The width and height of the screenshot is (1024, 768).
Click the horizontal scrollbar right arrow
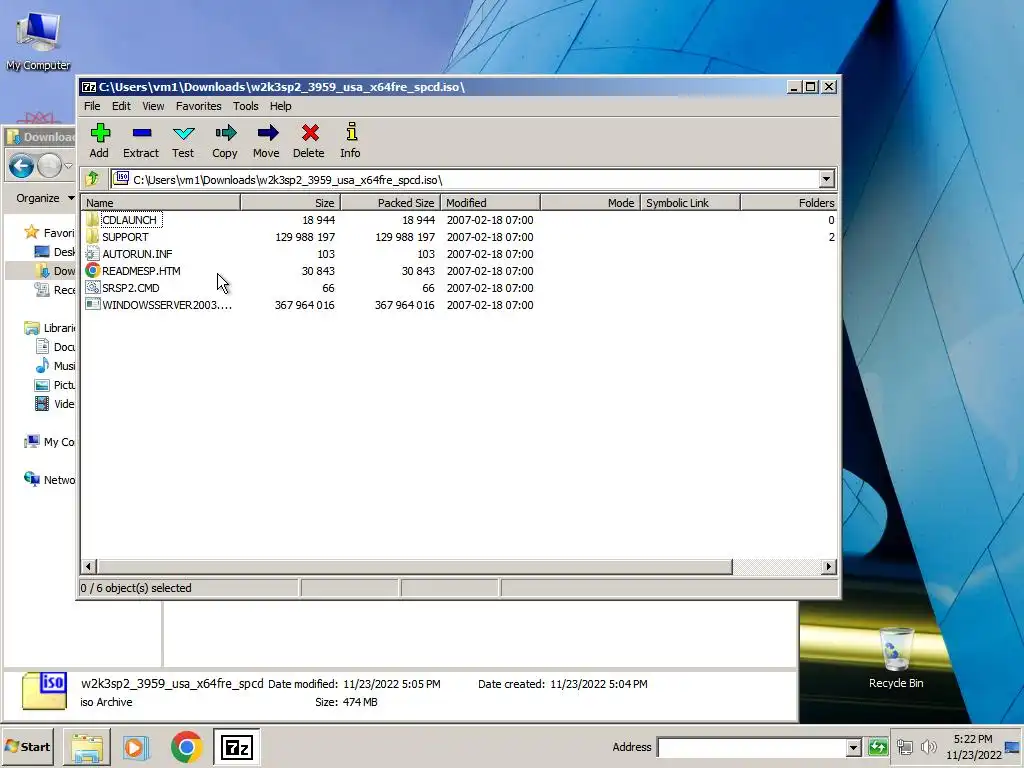[829, 566]
